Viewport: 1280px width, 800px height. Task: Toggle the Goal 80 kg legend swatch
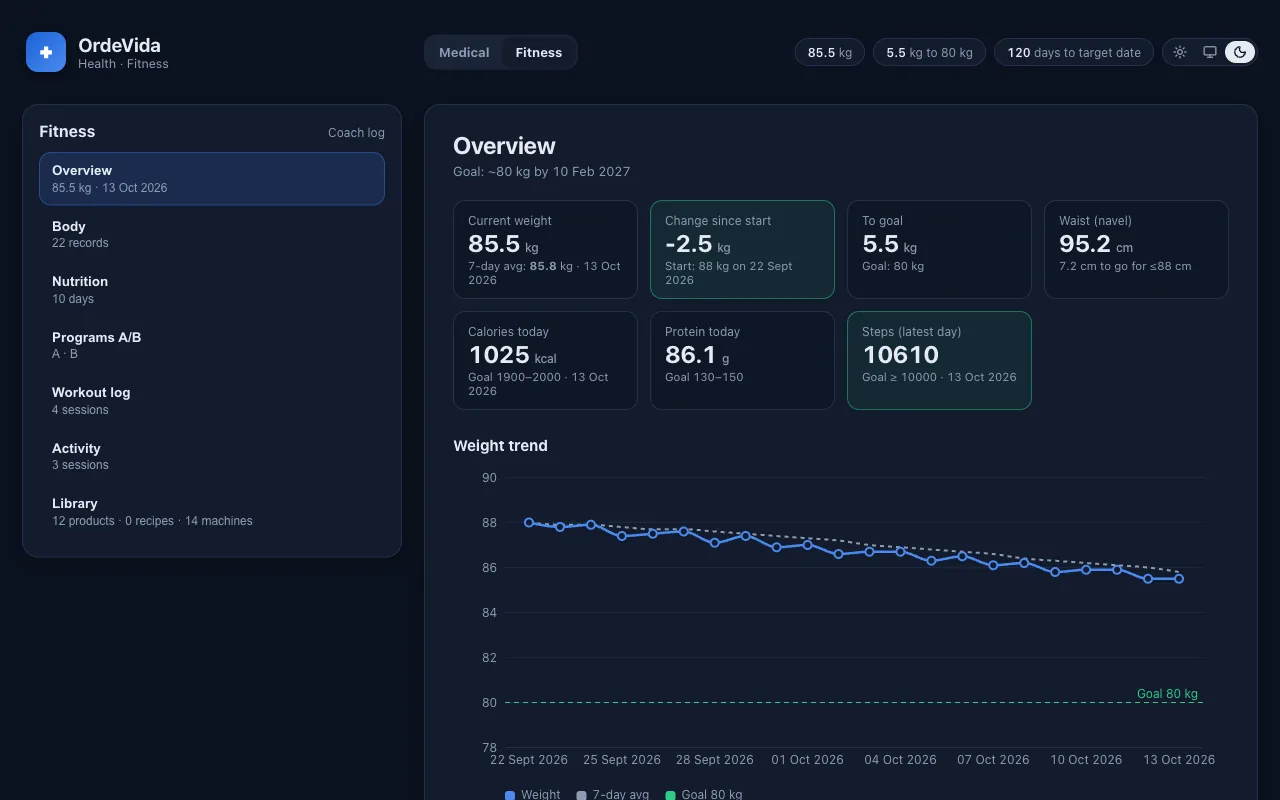(x=671, y=795)
